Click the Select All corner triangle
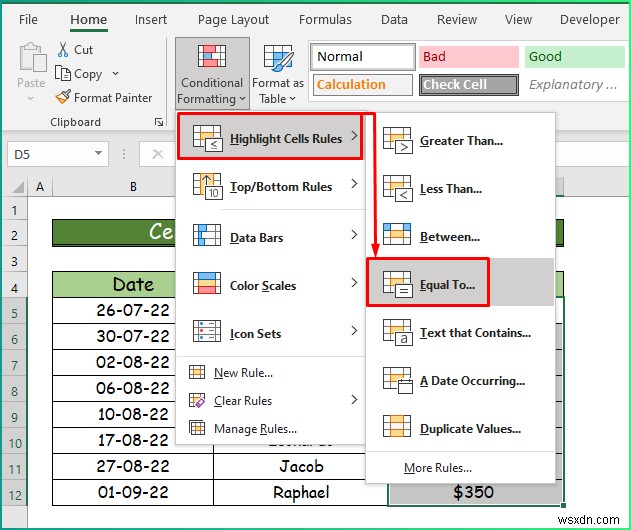The width and height of the screenshot is (631, 530). pos(18,187)
